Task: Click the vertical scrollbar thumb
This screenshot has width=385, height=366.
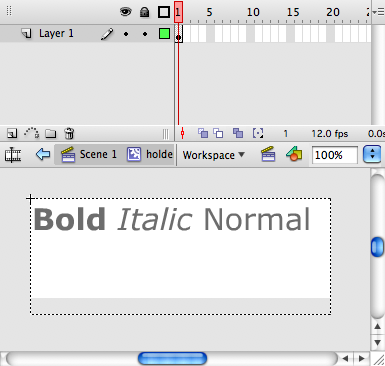Action: 377,247
